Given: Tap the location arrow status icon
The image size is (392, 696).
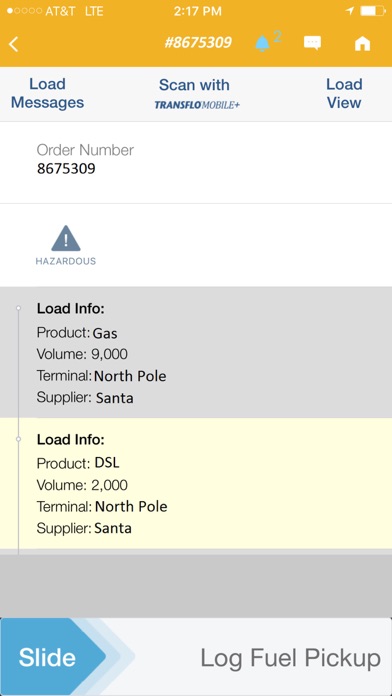Looking at the screenshot, I should tap(350, 11).
